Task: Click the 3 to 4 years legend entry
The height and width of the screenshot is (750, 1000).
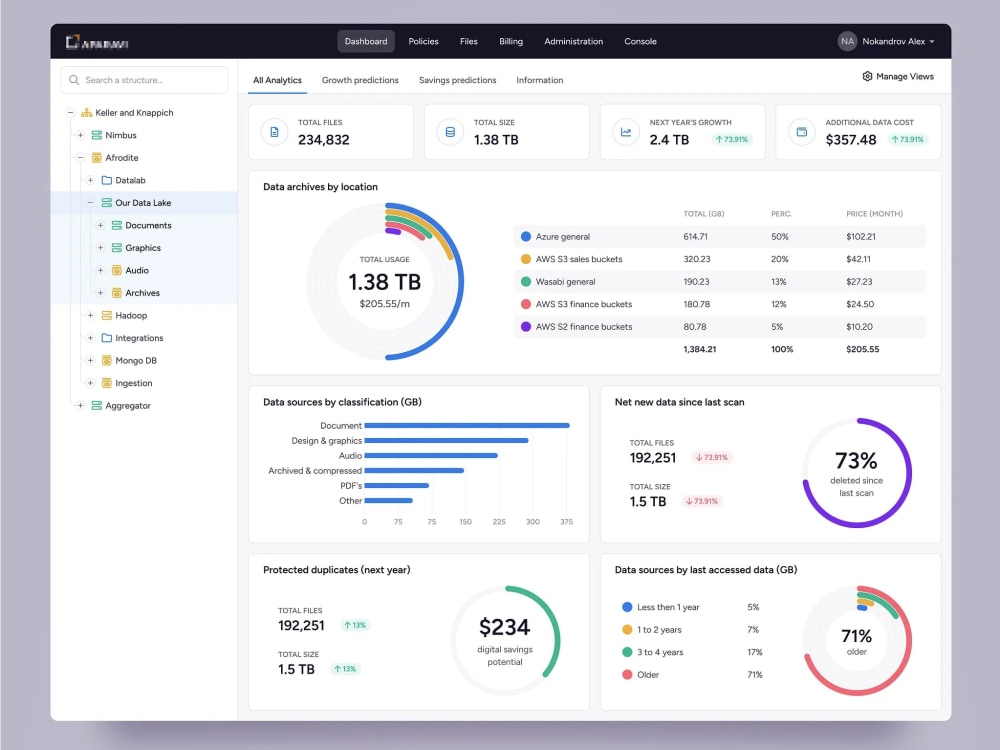Action: (x=652, y=652)
